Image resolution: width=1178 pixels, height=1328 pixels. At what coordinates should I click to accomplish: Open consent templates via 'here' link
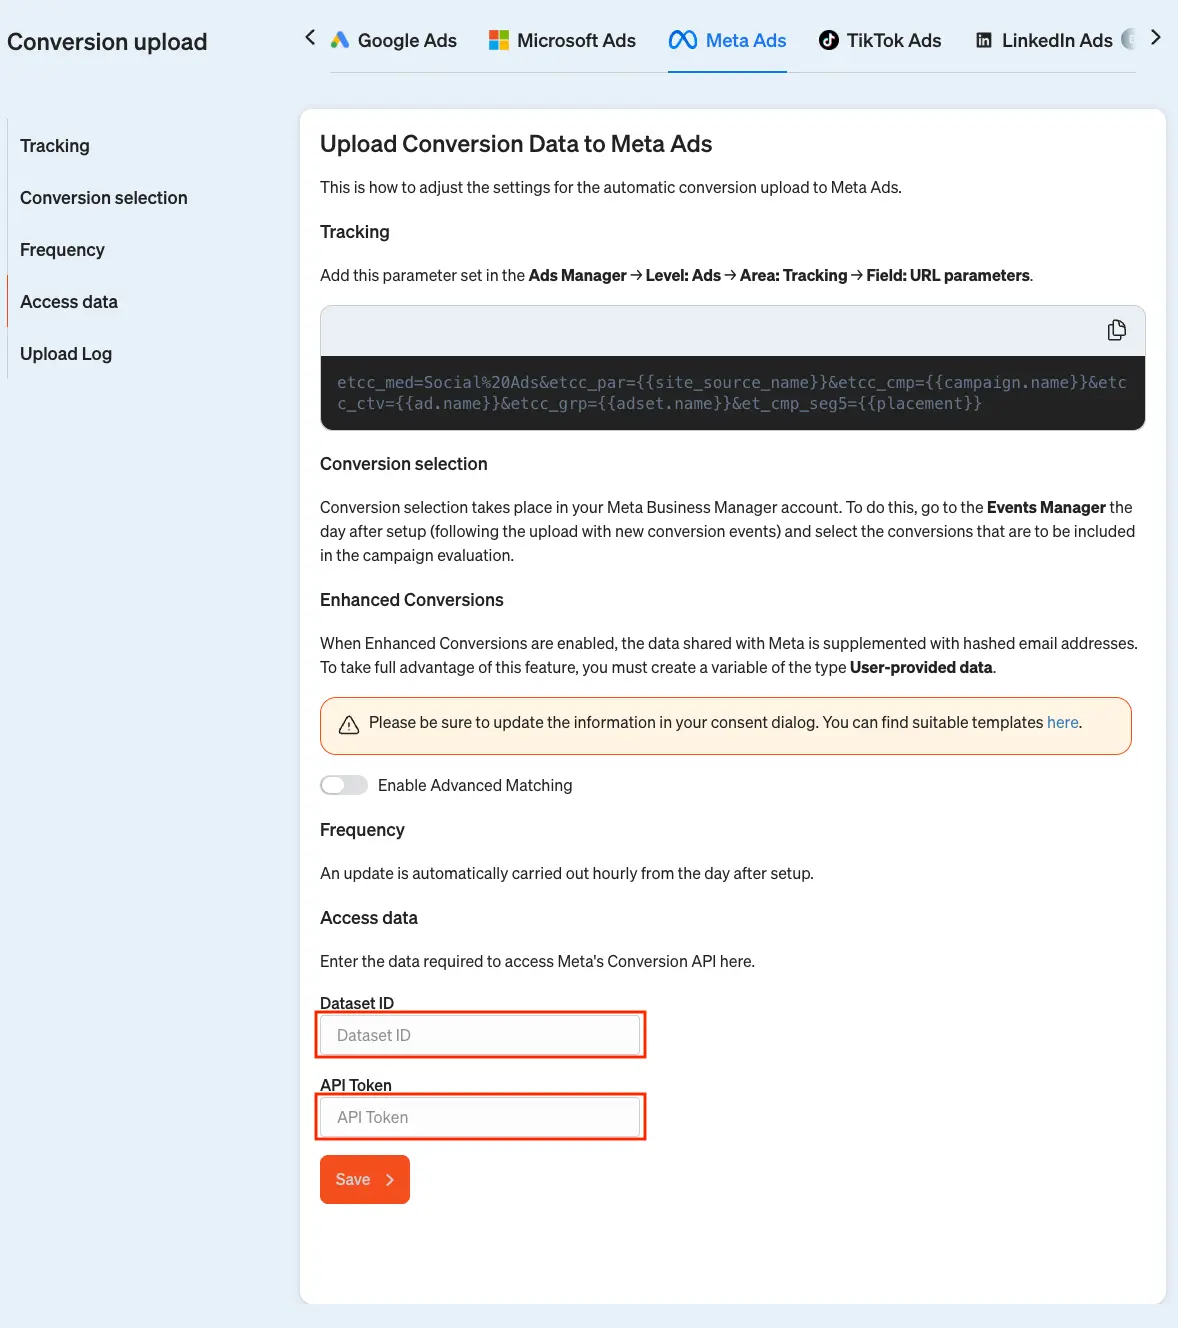1062,722
